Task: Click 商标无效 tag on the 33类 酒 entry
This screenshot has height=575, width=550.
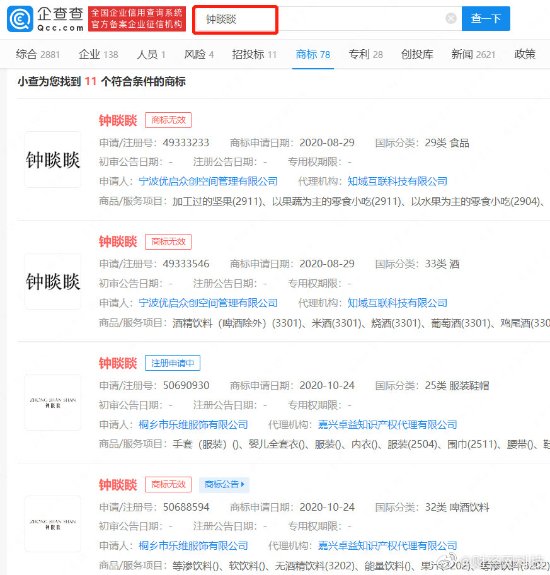Action: coord(168,242)
